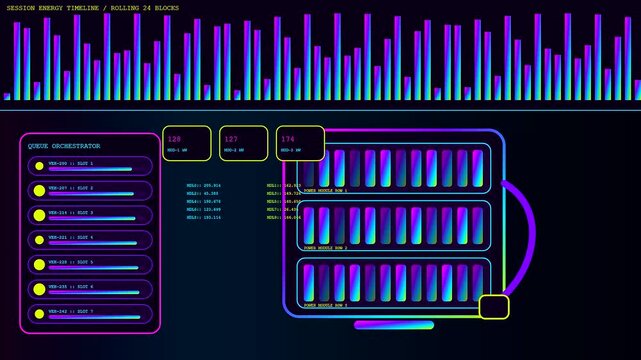
Task: Click the MDL2 reading 45.388
Action: tap(202, 193)
